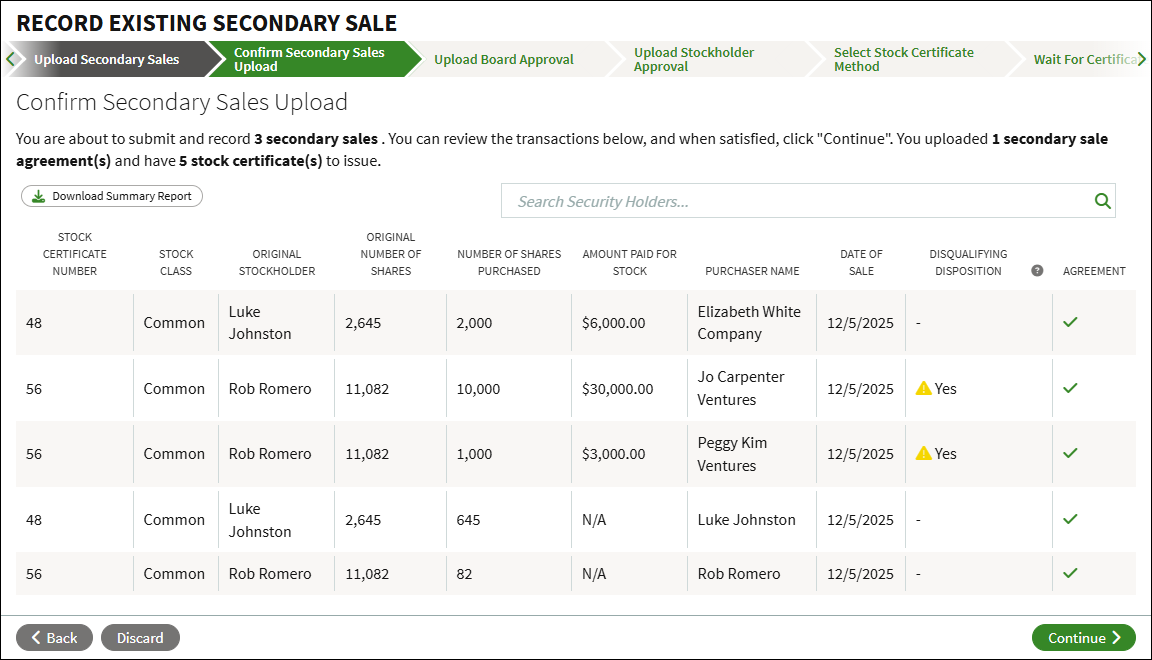Focus the Search Security Holders field
The height and width of the screenshot is (660, 1152).
tap(797, 201)
